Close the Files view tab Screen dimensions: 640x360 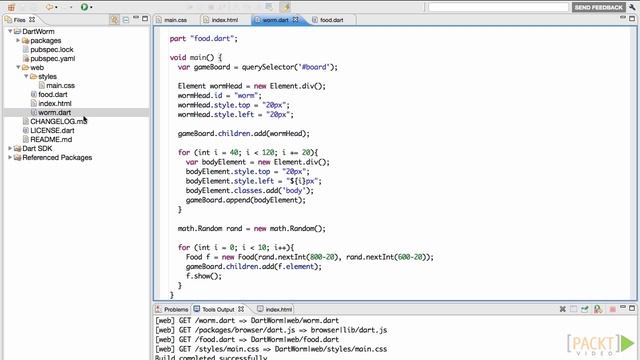point(32,20)
